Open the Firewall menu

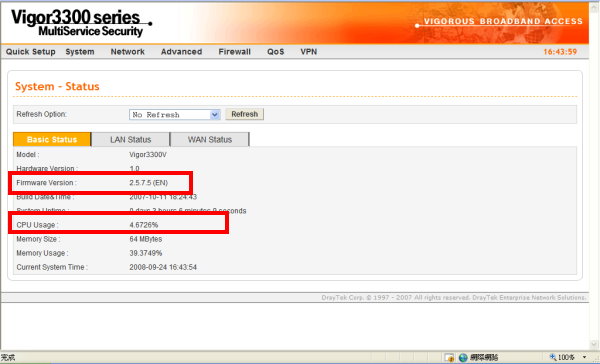[235, 52]
